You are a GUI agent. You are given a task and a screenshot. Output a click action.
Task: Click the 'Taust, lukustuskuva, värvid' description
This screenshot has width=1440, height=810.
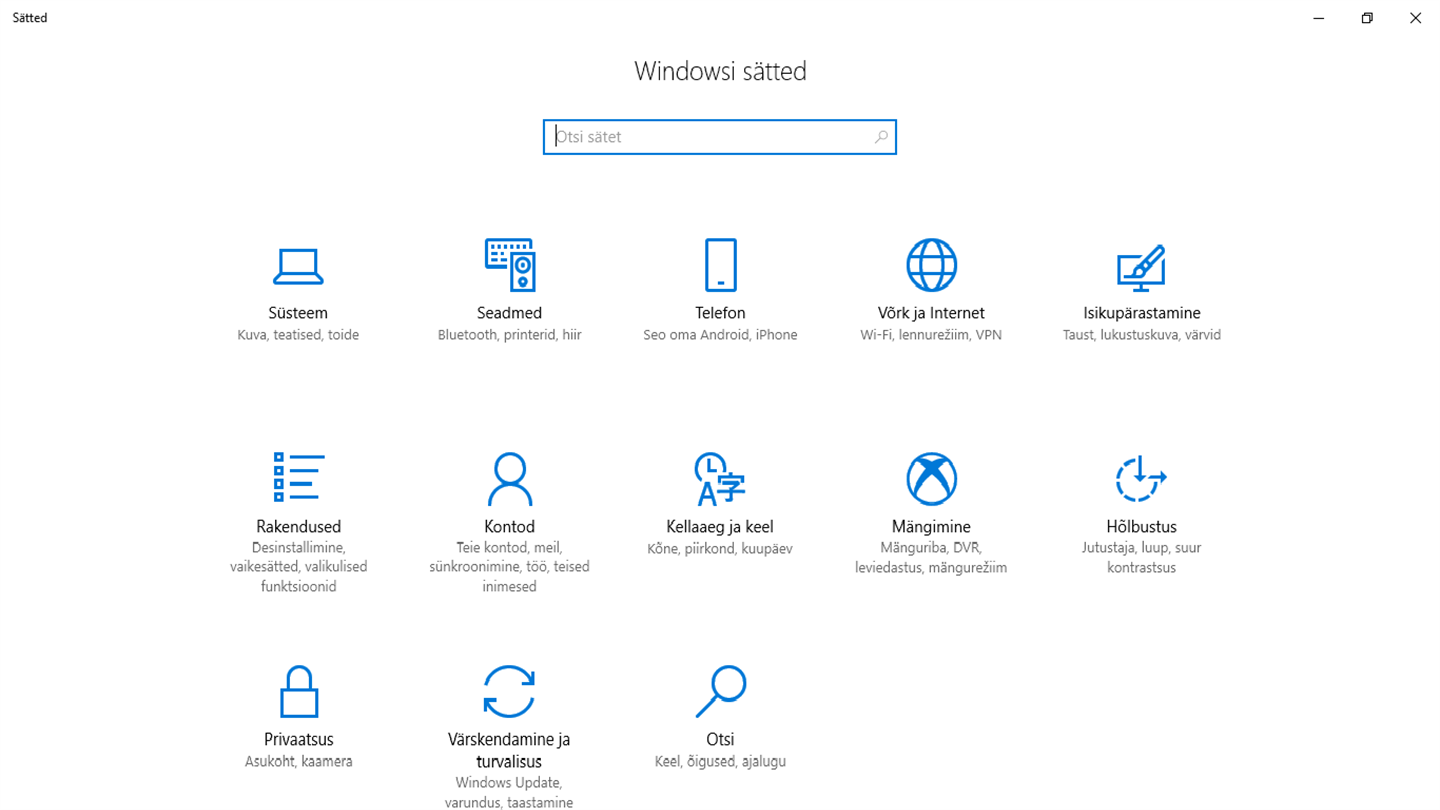[x=1142, y=335]
